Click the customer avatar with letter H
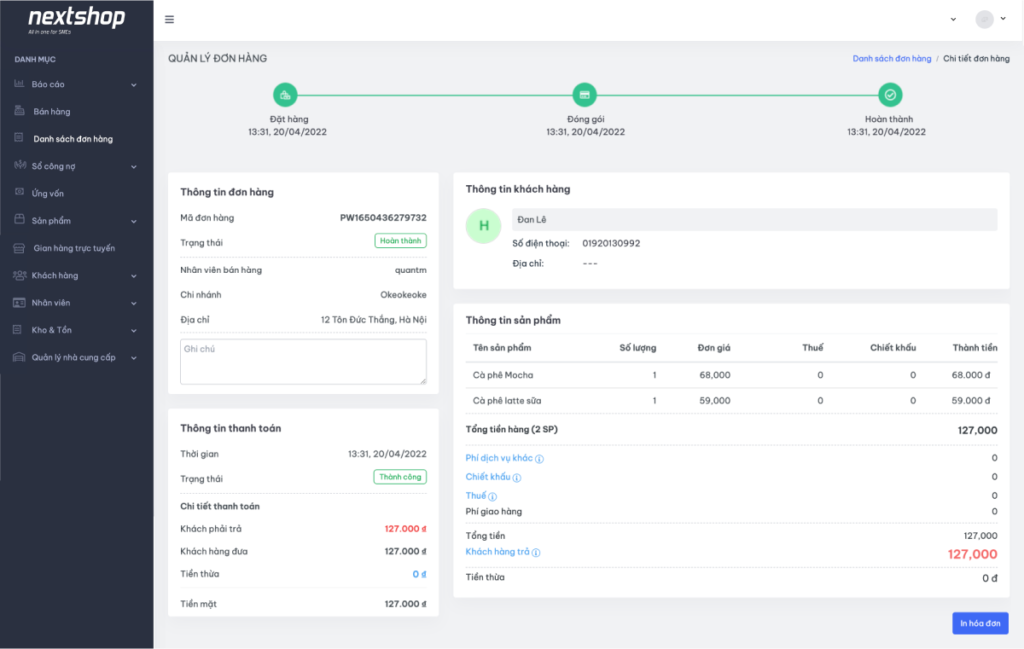This screenshot has height=649, width=1024. pos(484,226)
